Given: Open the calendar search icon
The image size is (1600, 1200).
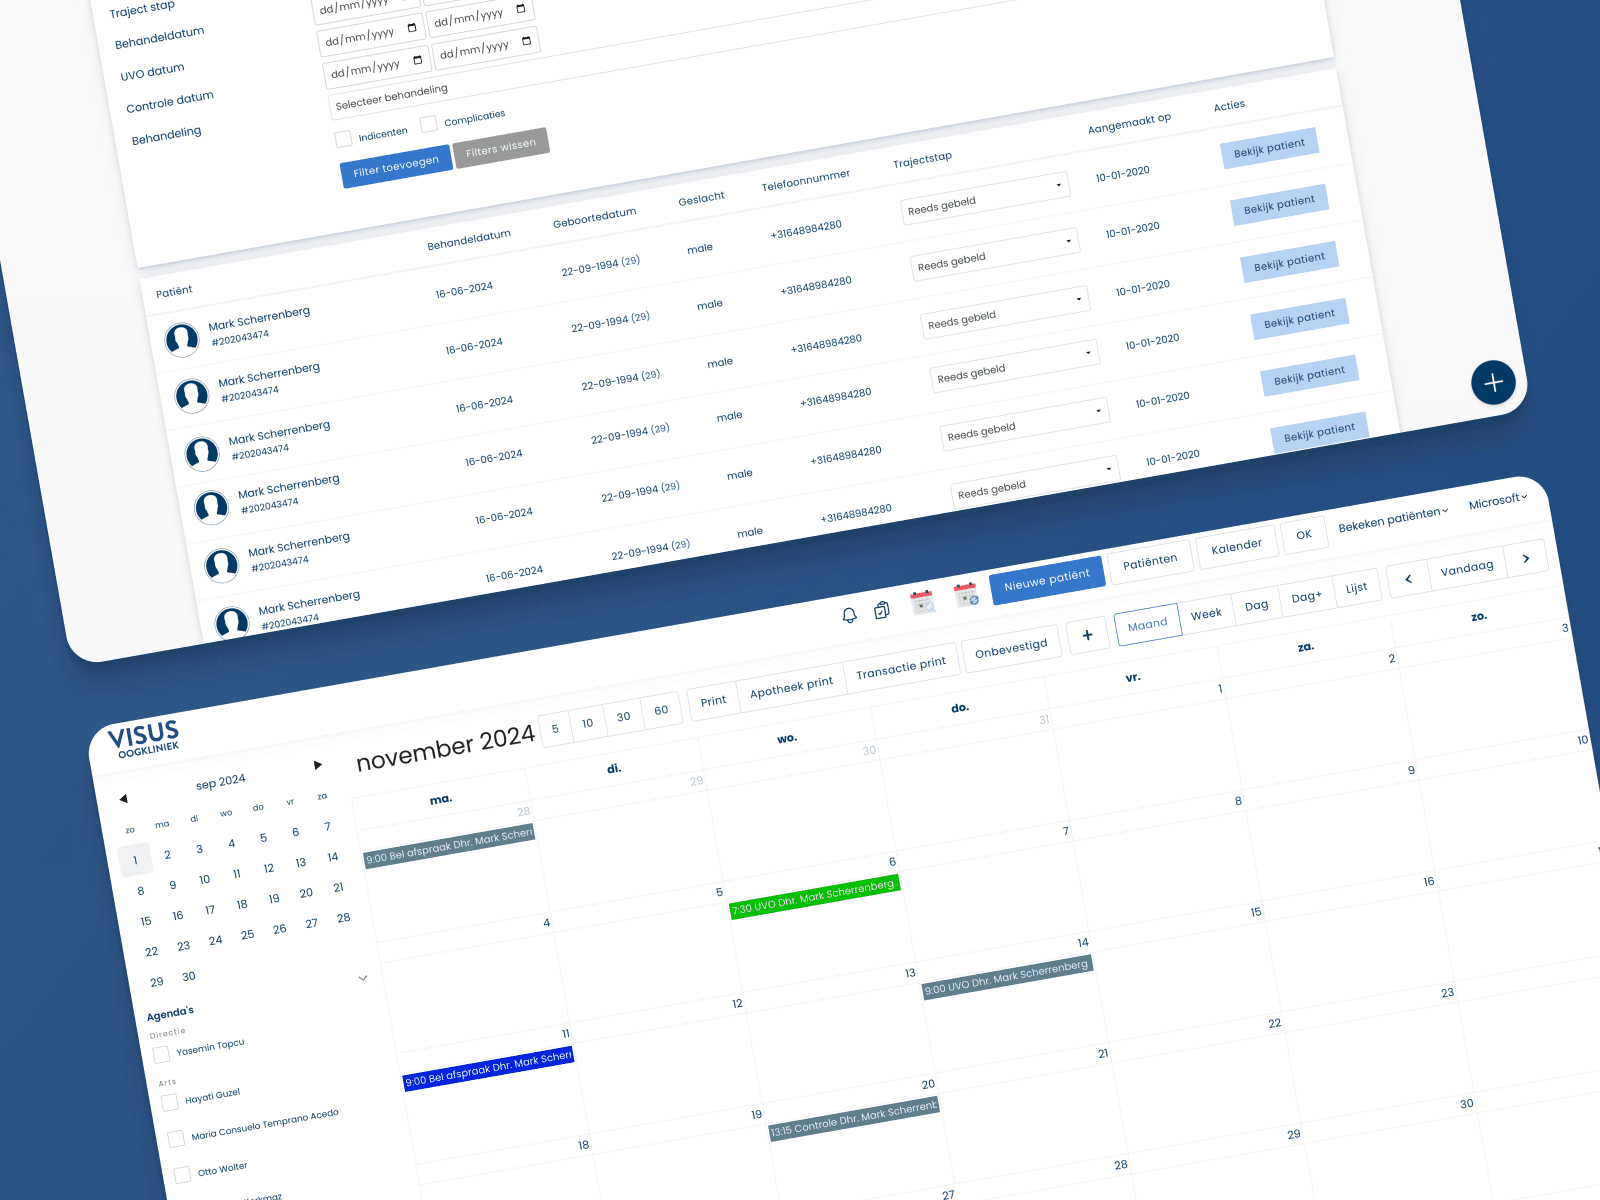Looking at the screenshot, I should pyautogui.click(x=922, y=602).
